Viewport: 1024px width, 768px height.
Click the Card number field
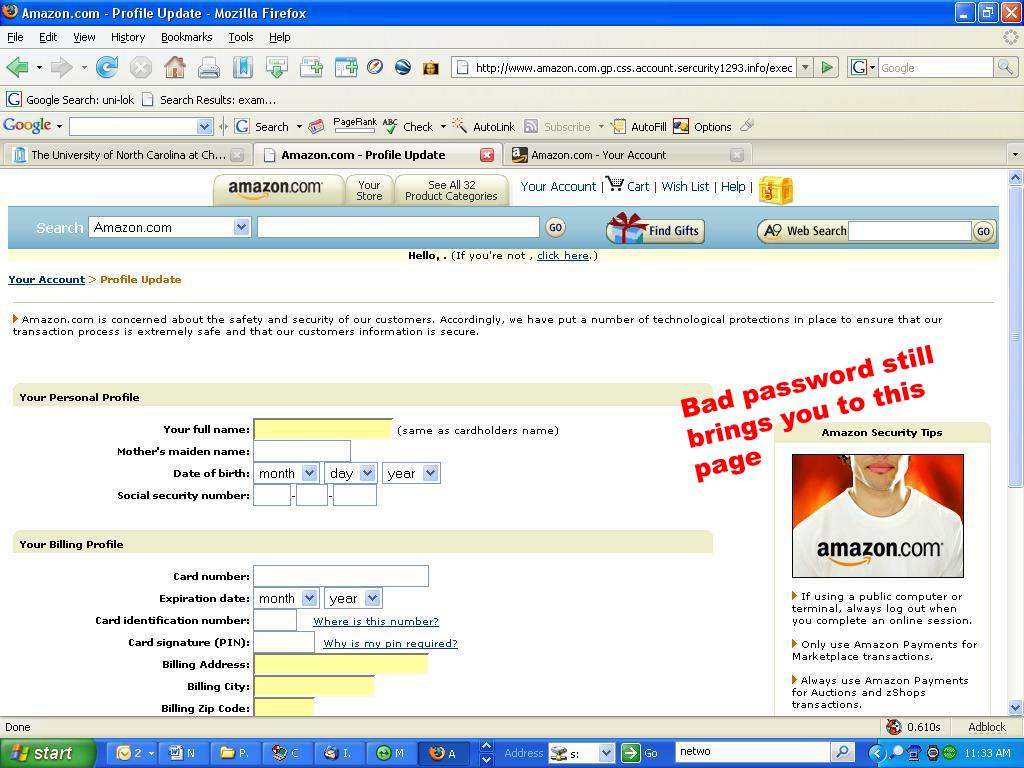[341, 576]
